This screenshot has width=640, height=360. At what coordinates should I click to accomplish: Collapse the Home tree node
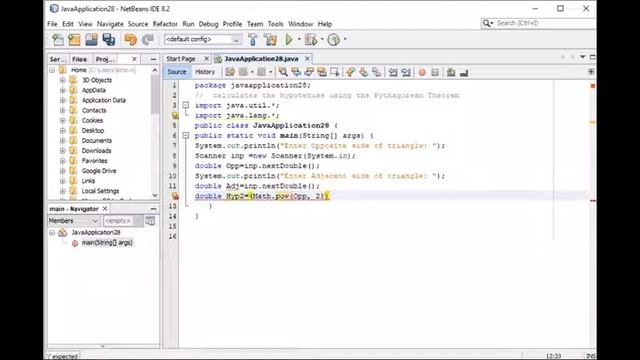52,70
